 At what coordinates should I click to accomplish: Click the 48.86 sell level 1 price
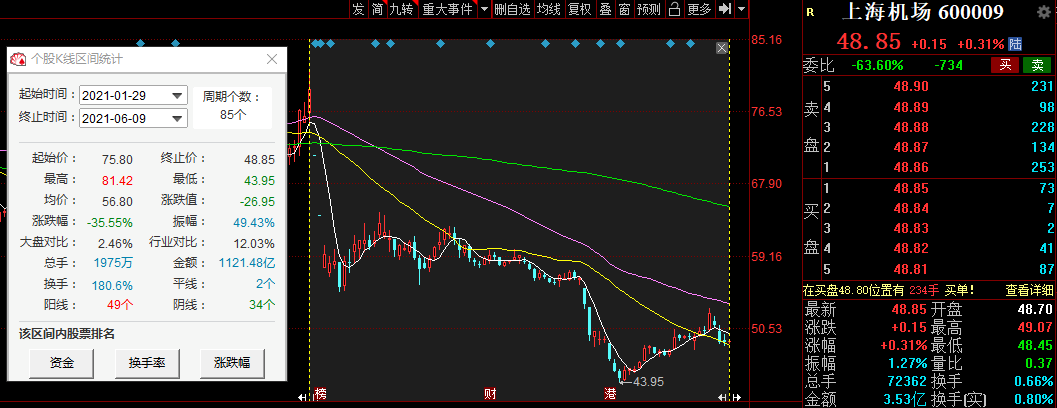(910, 168)
